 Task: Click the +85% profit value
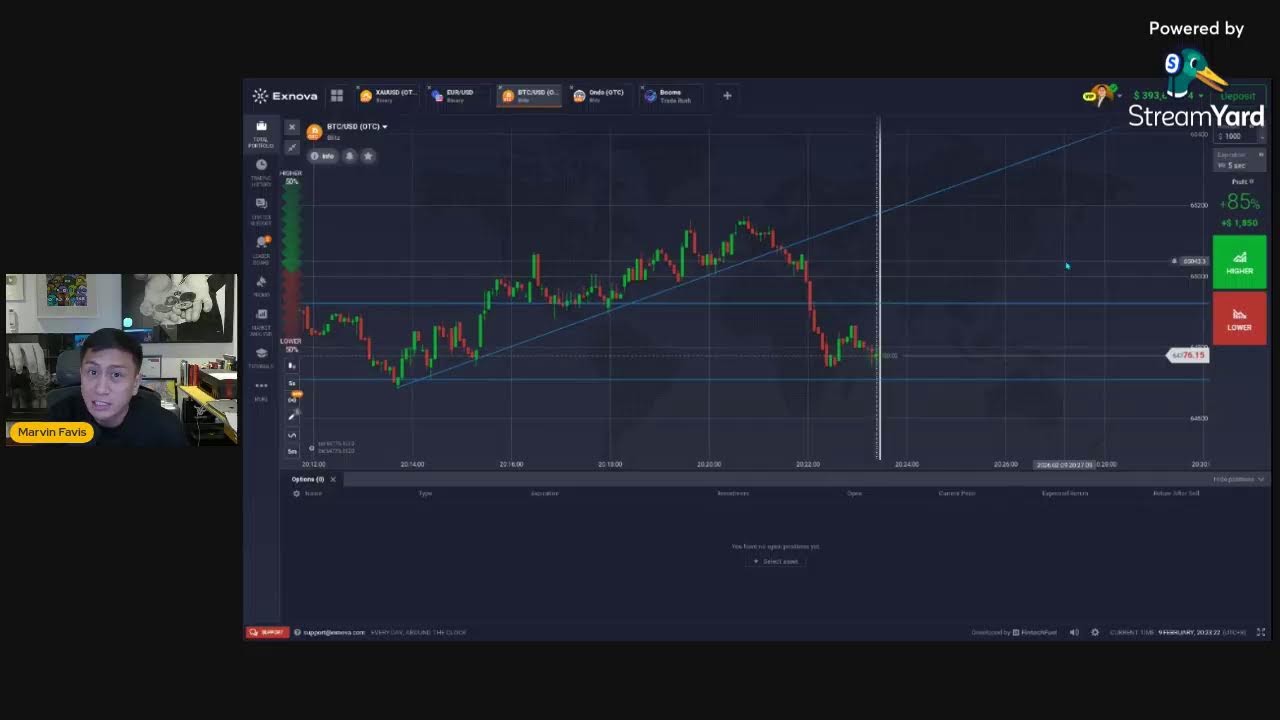click(1240, 203)
